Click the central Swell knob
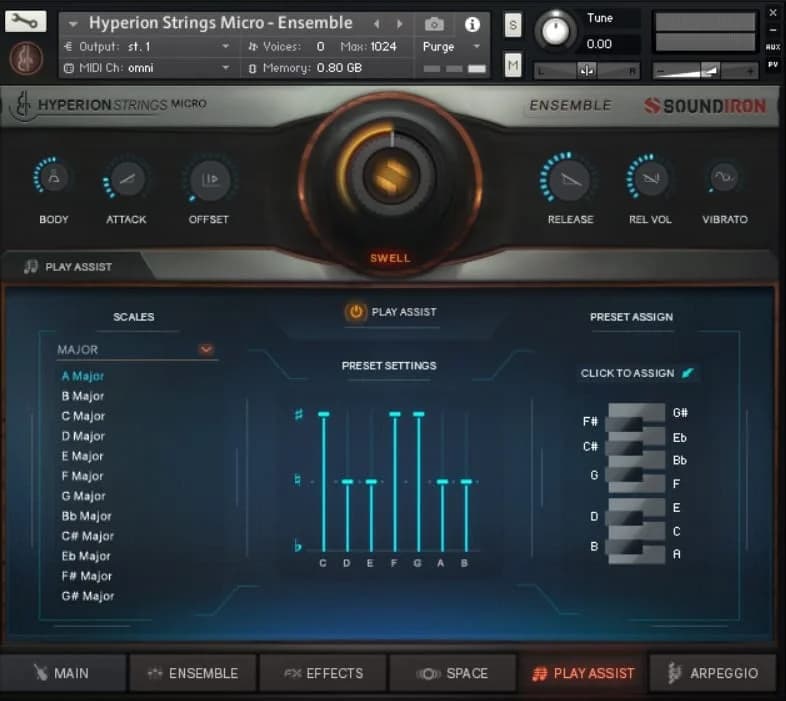Viewport: 786px width, 701px height. [391, 176]
